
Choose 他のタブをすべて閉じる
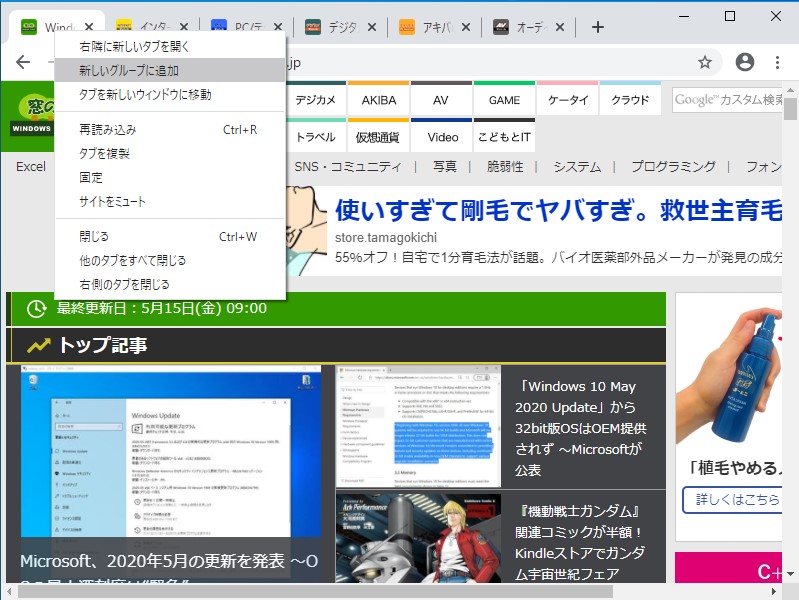point(170,260)
